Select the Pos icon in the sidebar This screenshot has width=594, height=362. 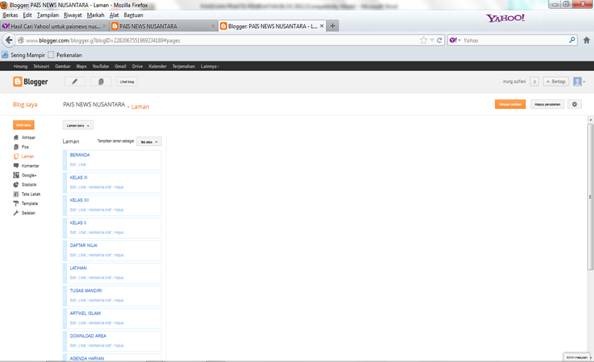[16, 147]
